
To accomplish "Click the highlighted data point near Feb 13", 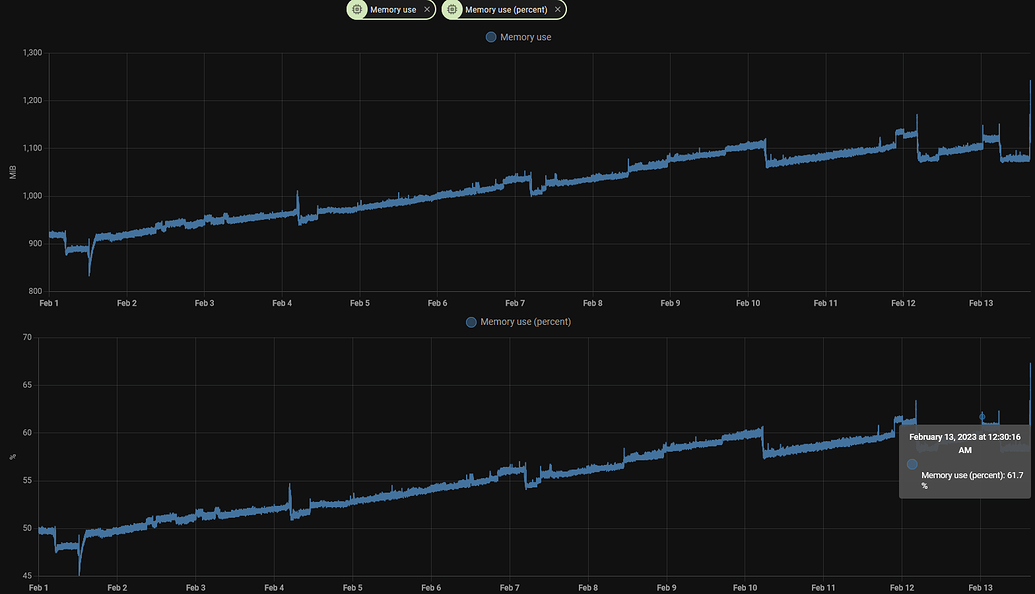I will point(982,416).
